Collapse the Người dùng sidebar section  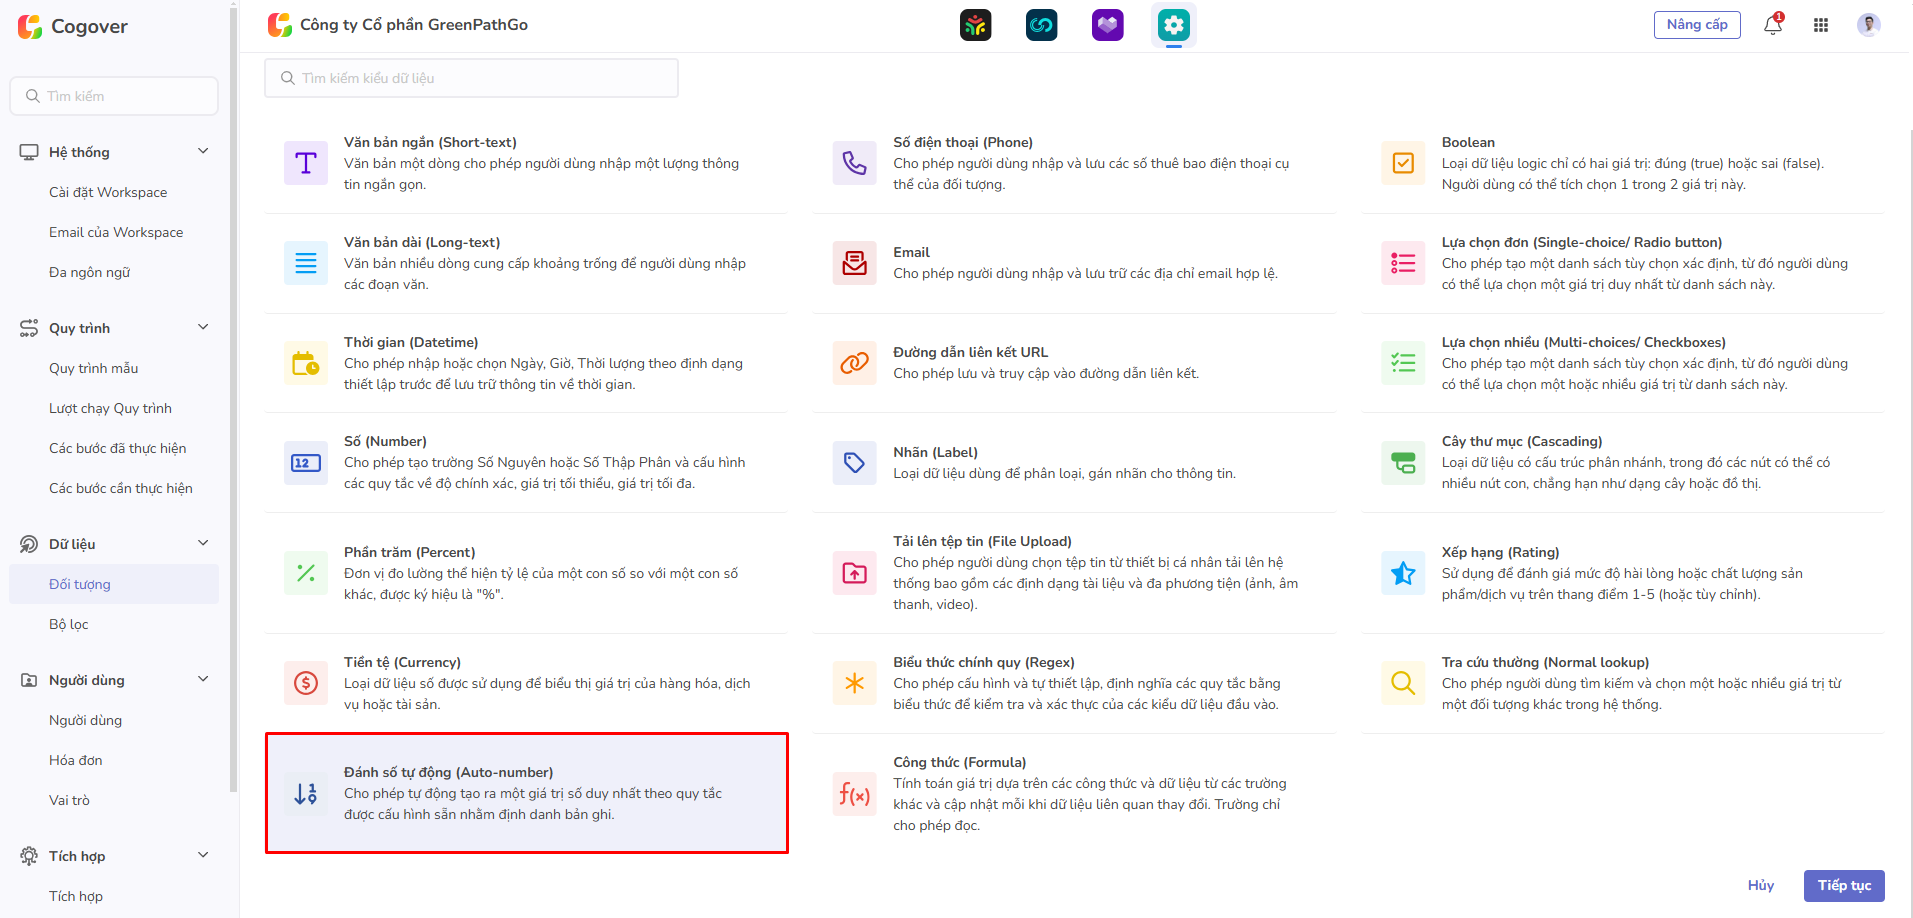203,680
